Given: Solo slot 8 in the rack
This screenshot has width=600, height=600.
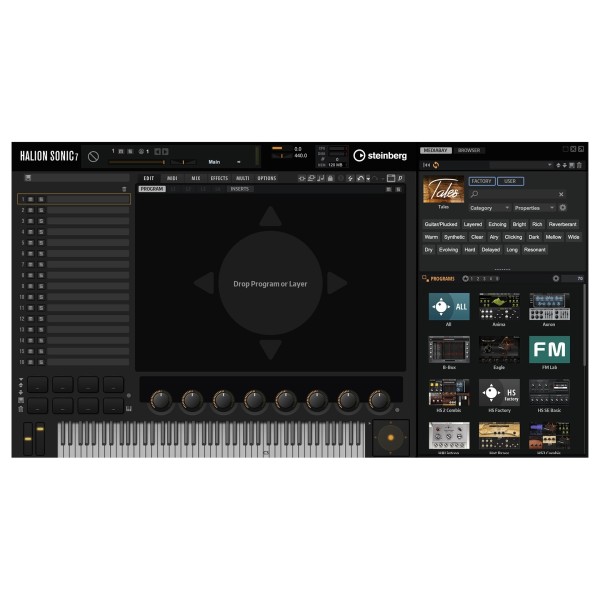Looking at the screenshot, I should (x=41, y=276).
